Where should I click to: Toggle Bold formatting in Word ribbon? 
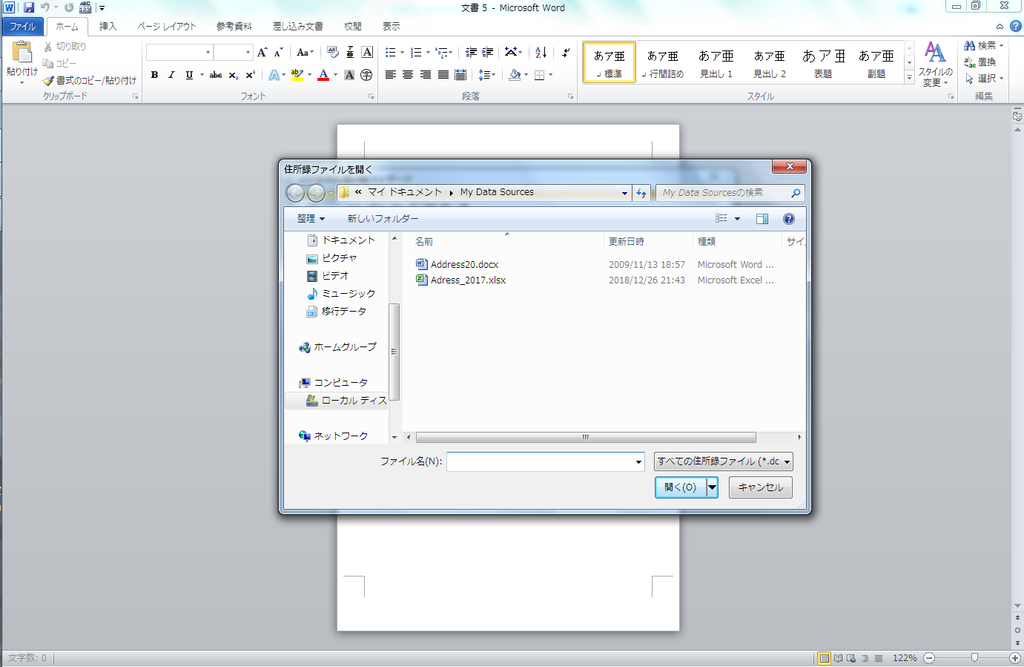click(x=155, y=75)
